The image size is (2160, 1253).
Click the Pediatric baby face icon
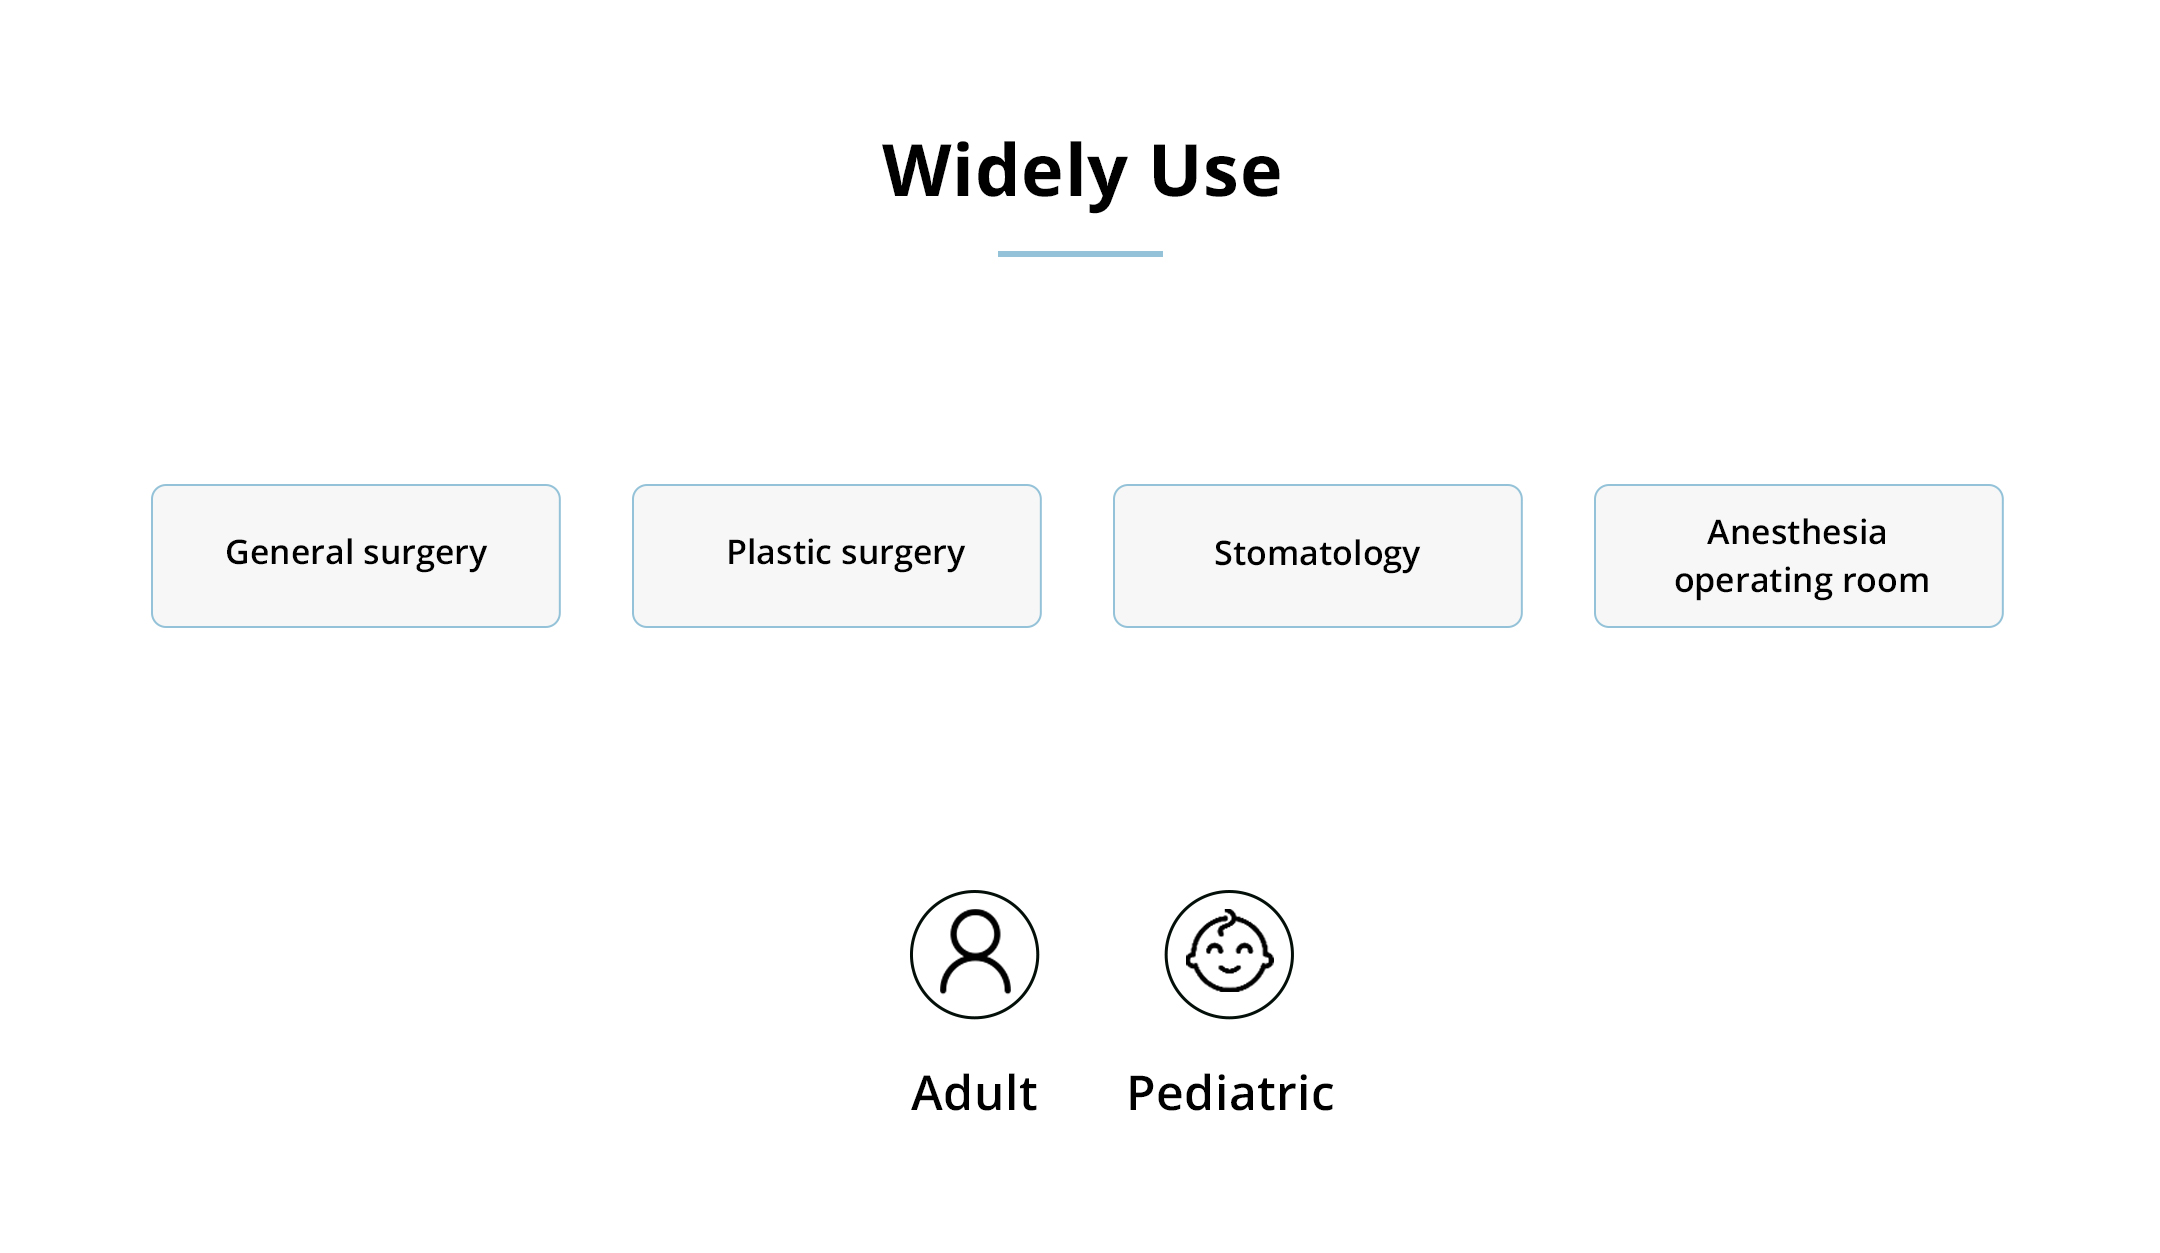click(1229, 955)
